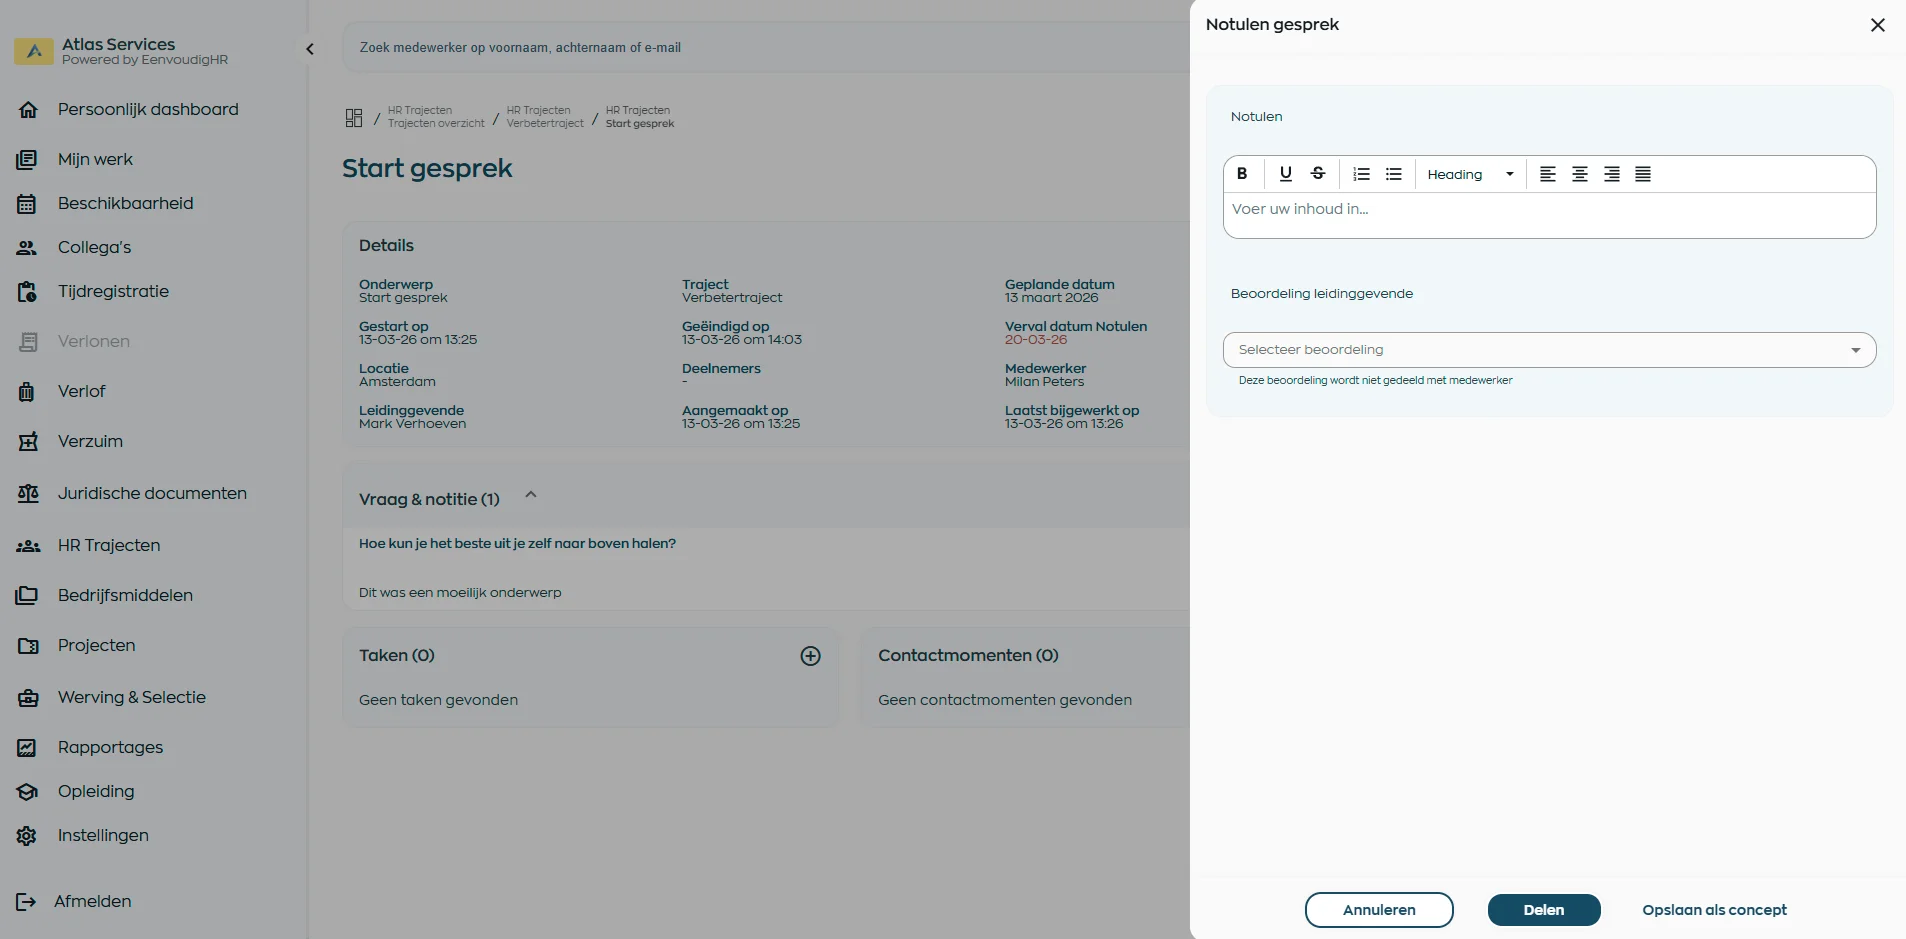Add a new task via the plus icon
The height and width of the screenshot is (939, 1906).
(809, 655)
